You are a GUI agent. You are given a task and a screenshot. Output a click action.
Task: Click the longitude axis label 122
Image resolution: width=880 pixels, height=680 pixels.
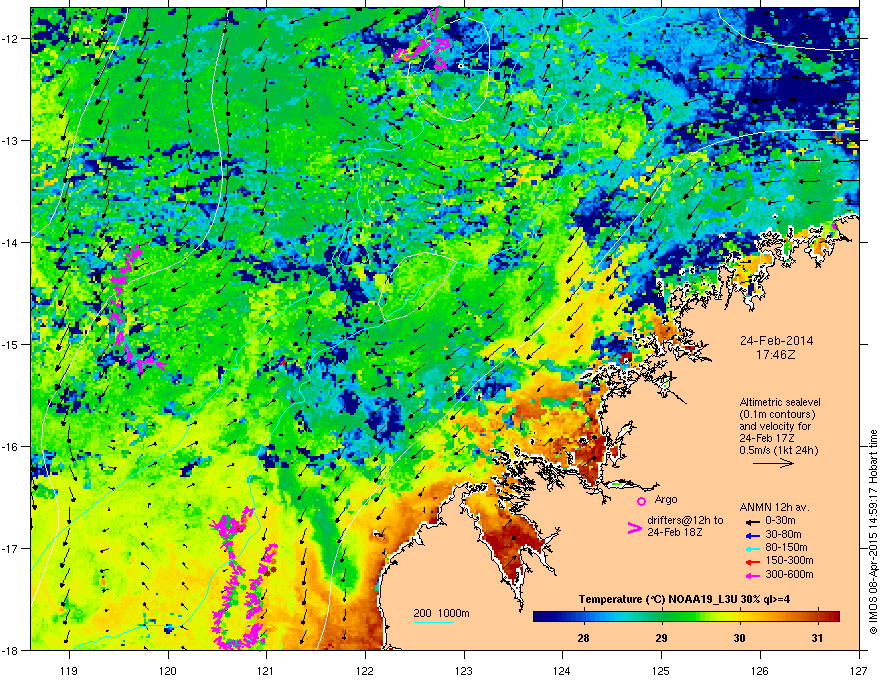pos(365,670)
